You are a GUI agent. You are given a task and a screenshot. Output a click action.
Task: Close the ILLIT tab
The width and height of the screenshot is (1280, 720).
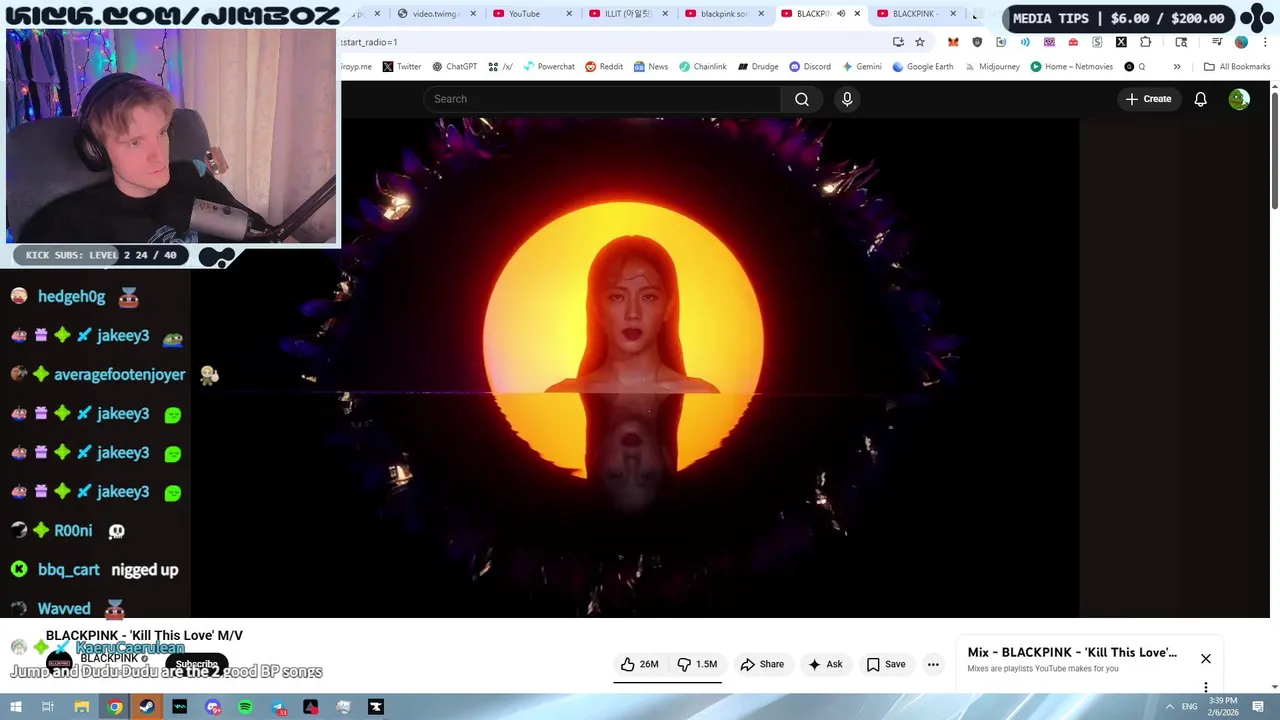click(x=665, y=14)
